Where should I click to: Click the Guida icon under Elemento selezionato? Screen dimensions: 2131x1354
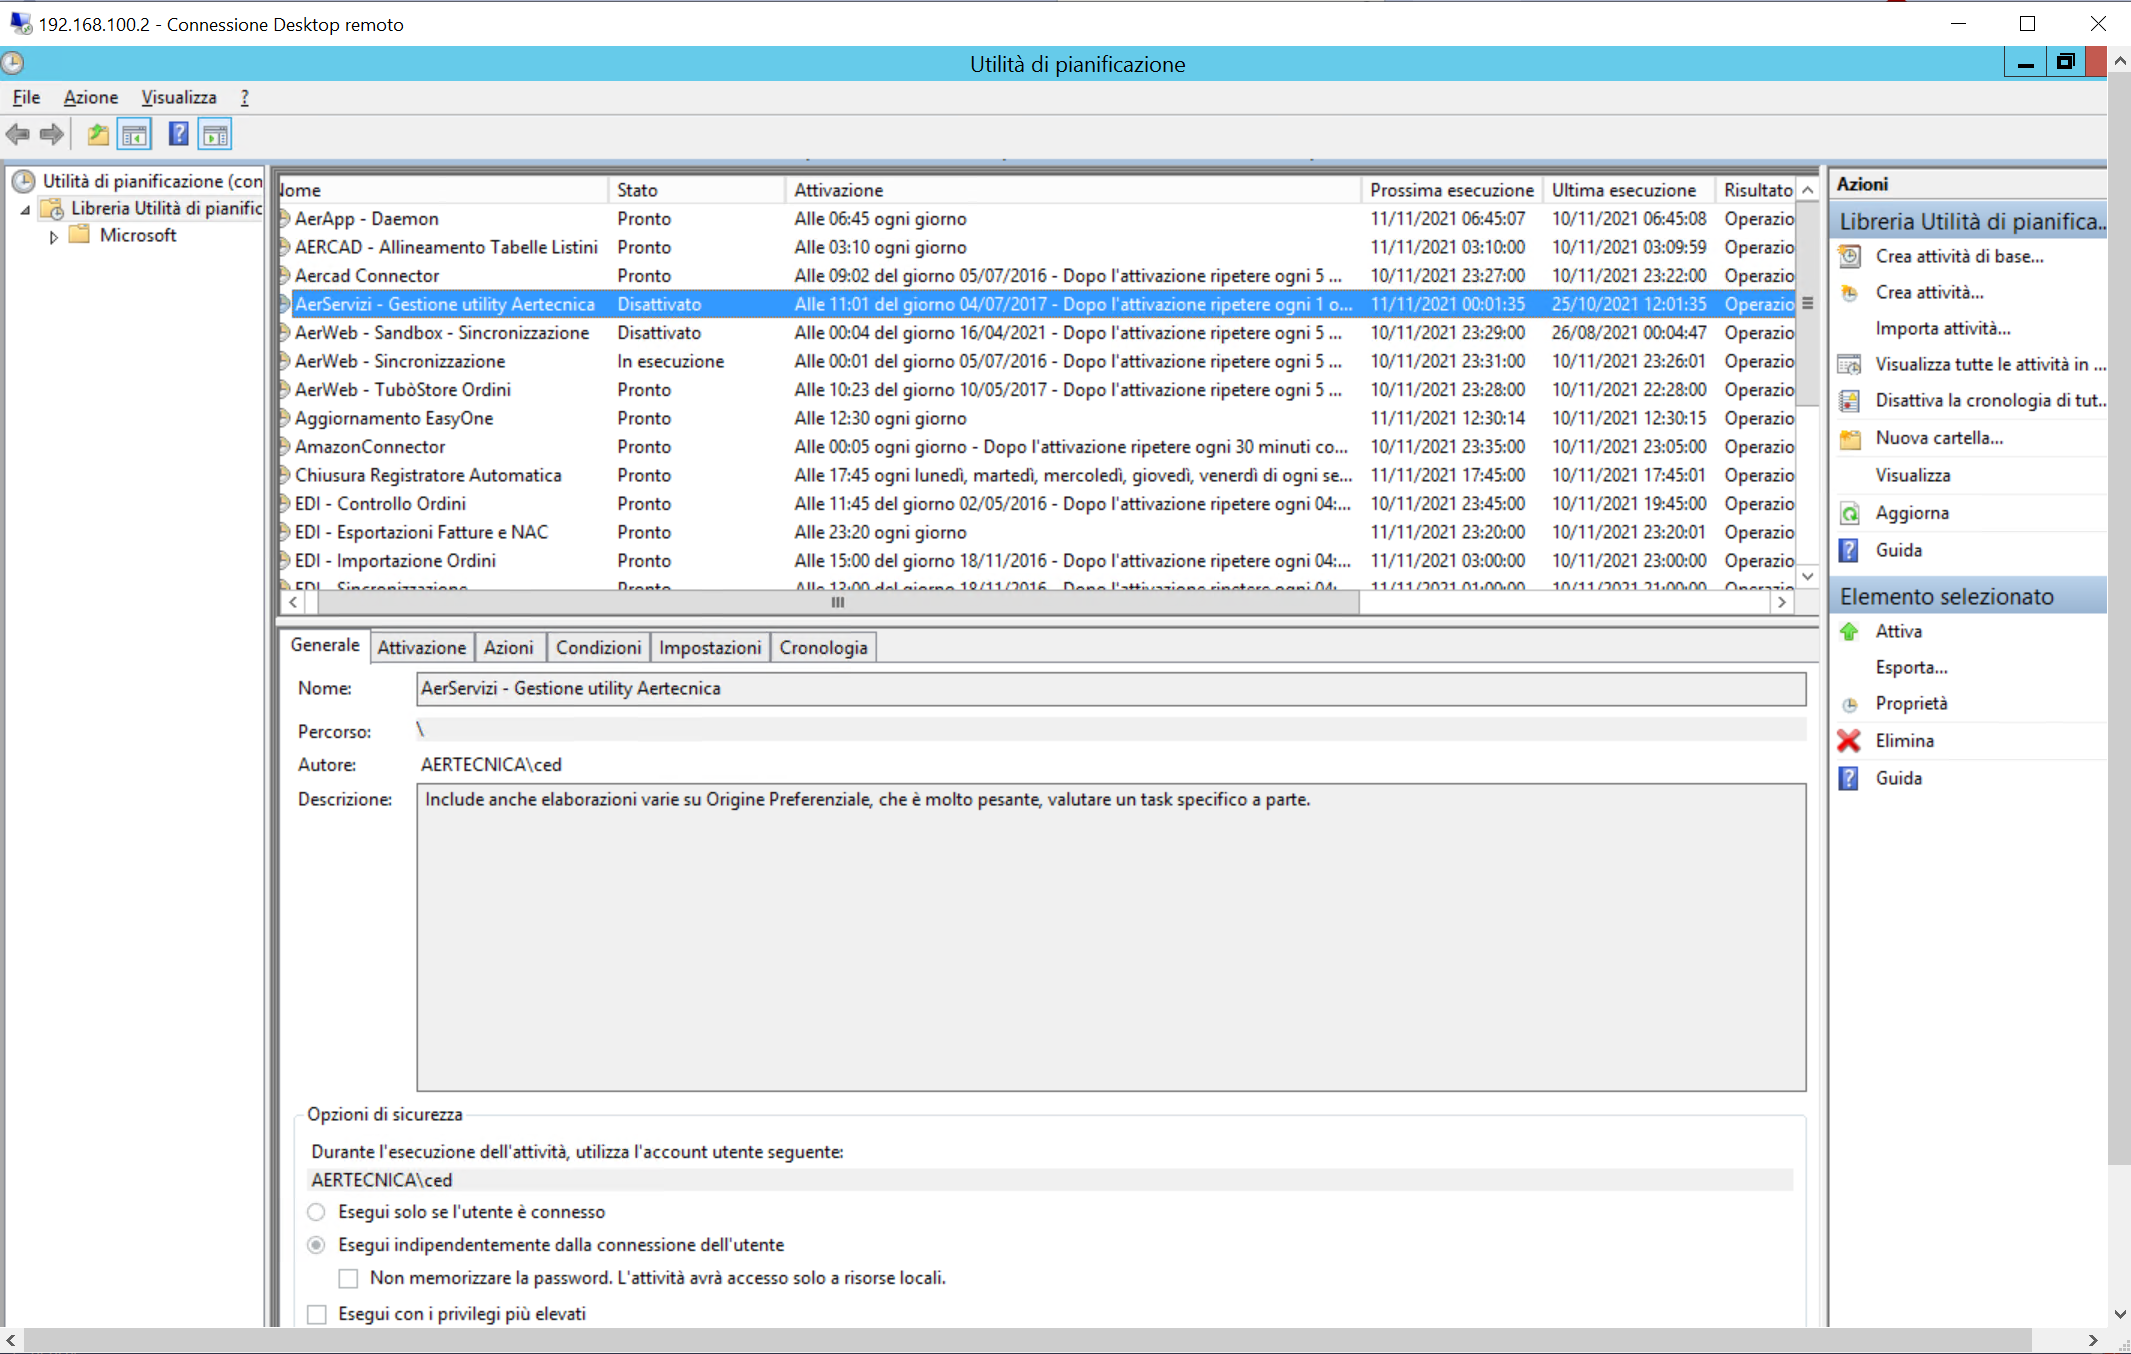1850,778
